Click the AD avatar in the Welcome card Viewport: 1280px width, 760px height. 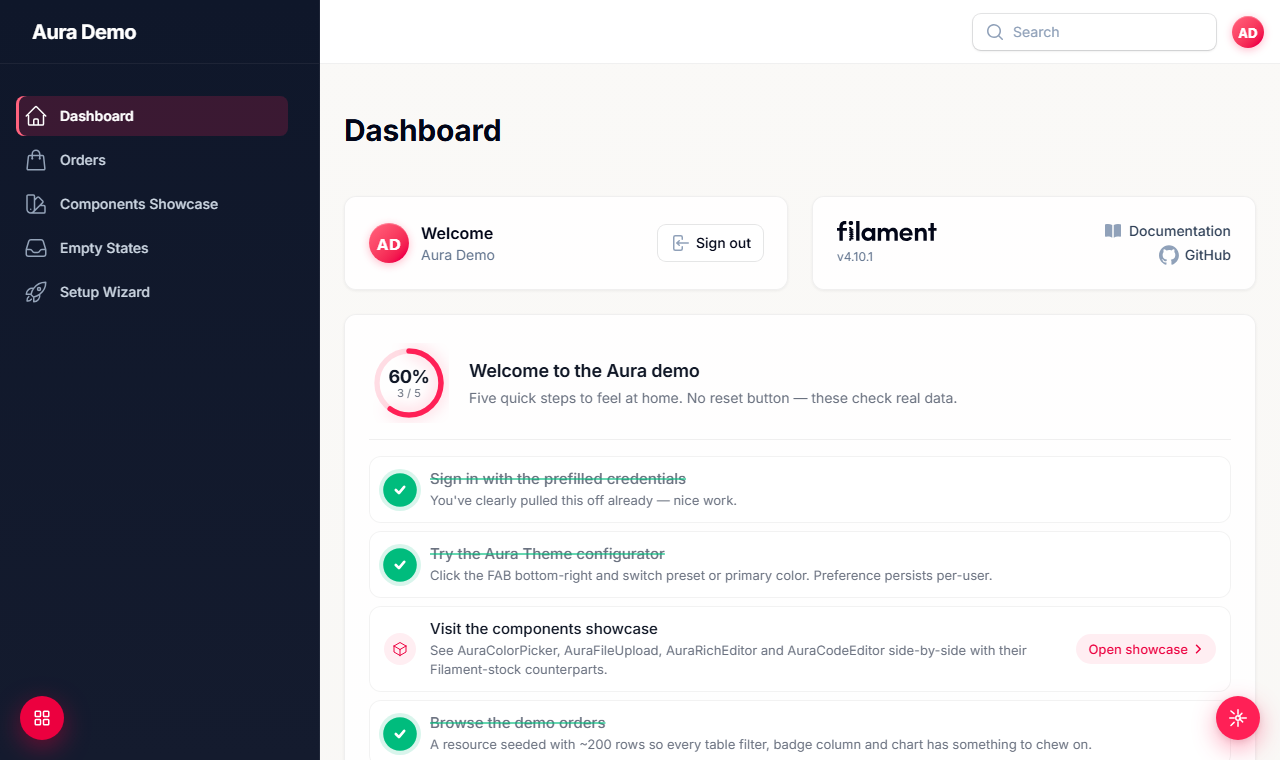pos(389,243)
